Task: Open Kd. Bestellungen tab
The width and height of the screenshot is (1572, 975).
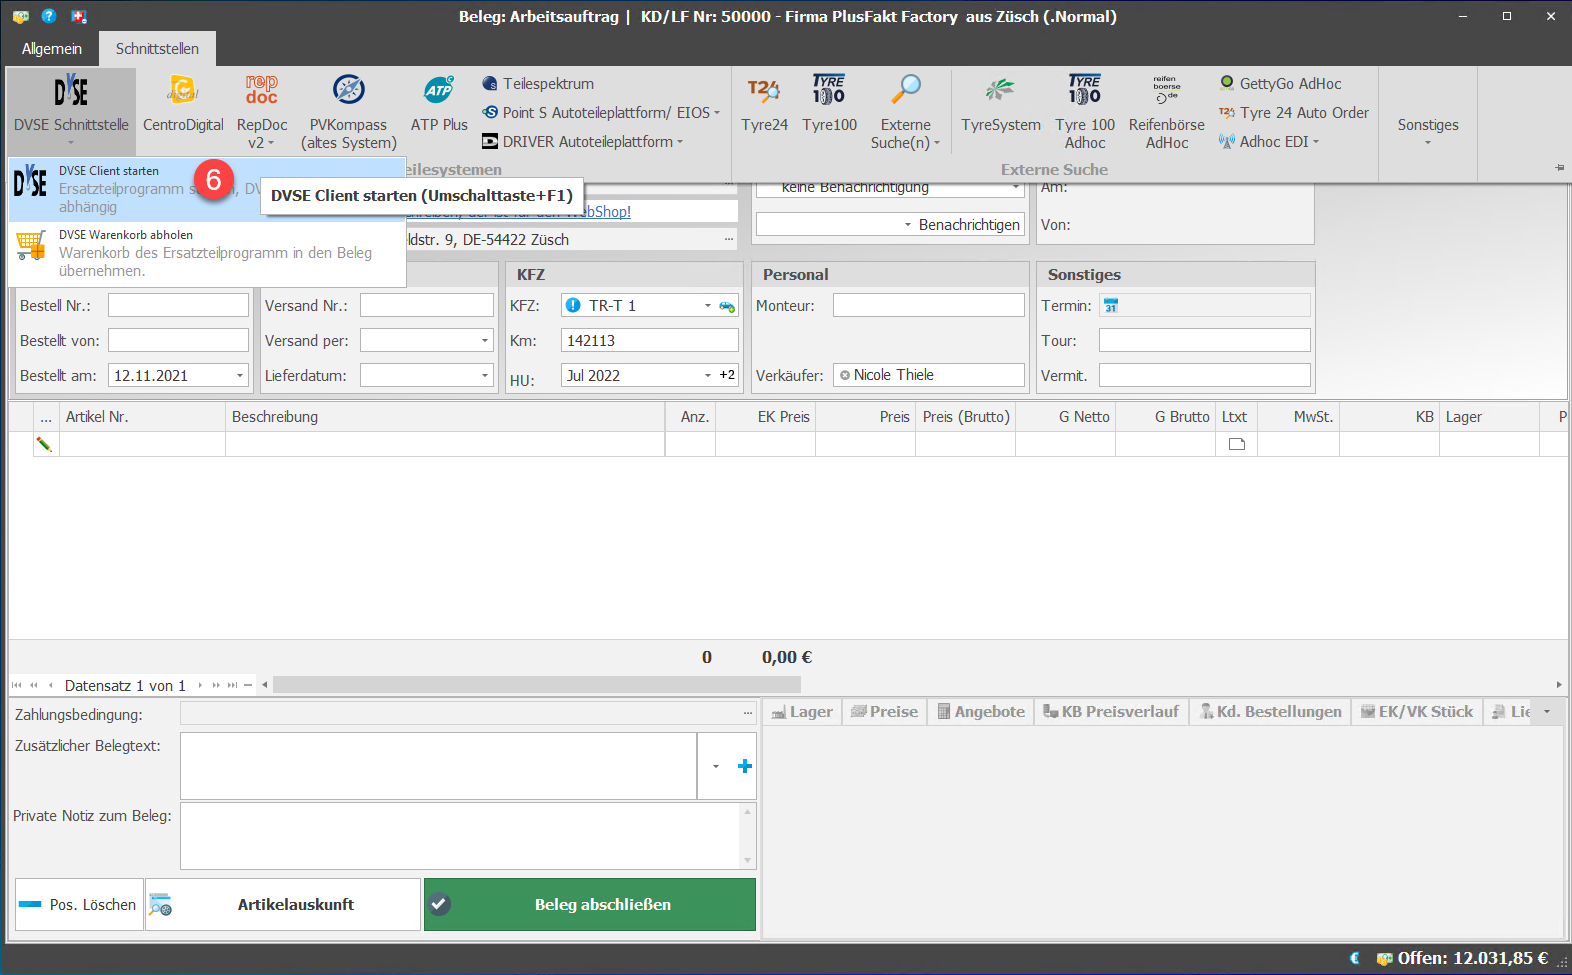Action: [1270, 712]
